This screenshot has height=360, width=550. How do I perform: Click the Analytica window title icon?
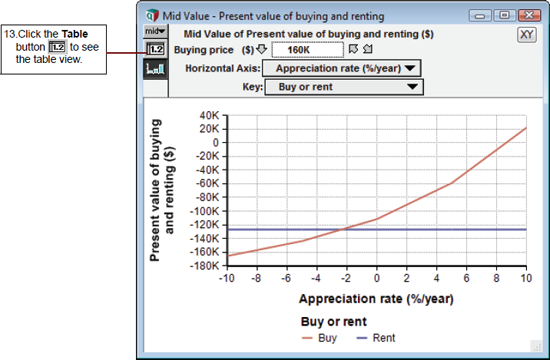[152, 16]
